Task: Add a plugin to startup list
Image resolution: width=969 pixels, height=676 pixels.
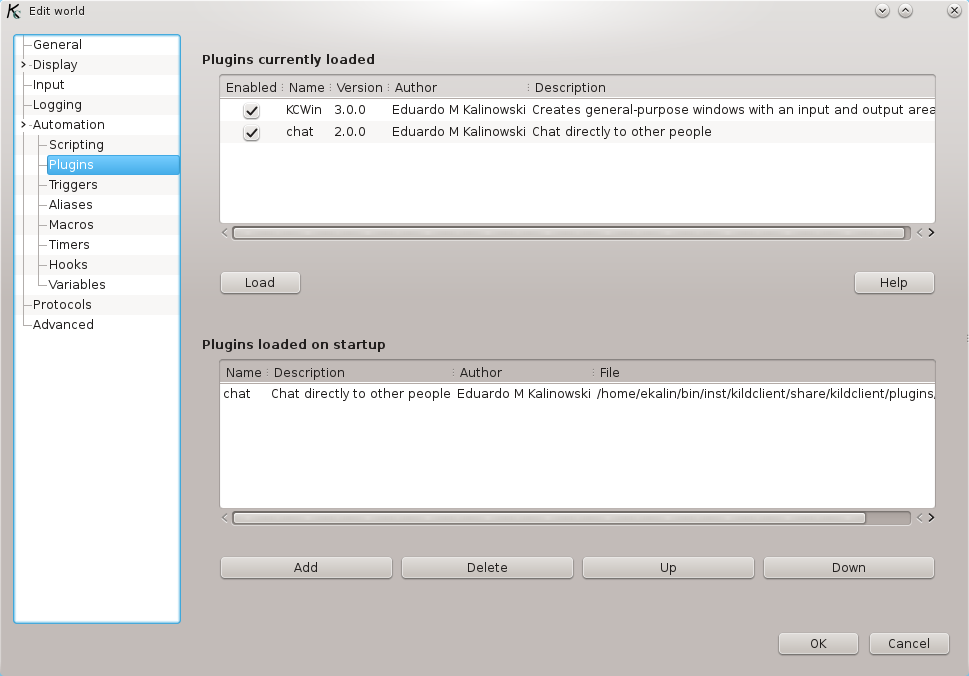Action: point(305,567)
